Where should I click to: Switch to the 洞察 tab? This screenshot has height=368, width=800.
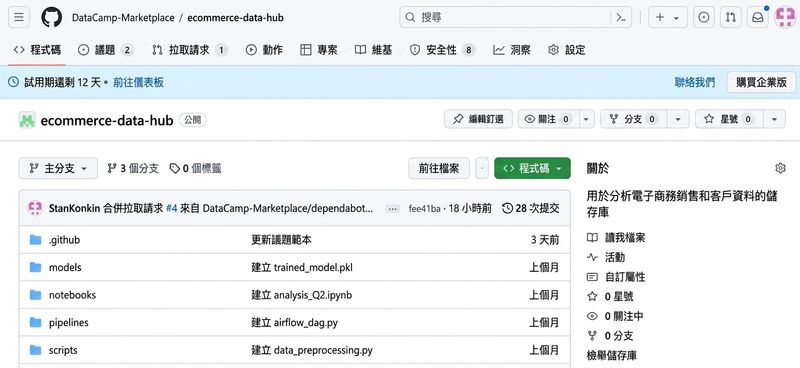(512, 50)
